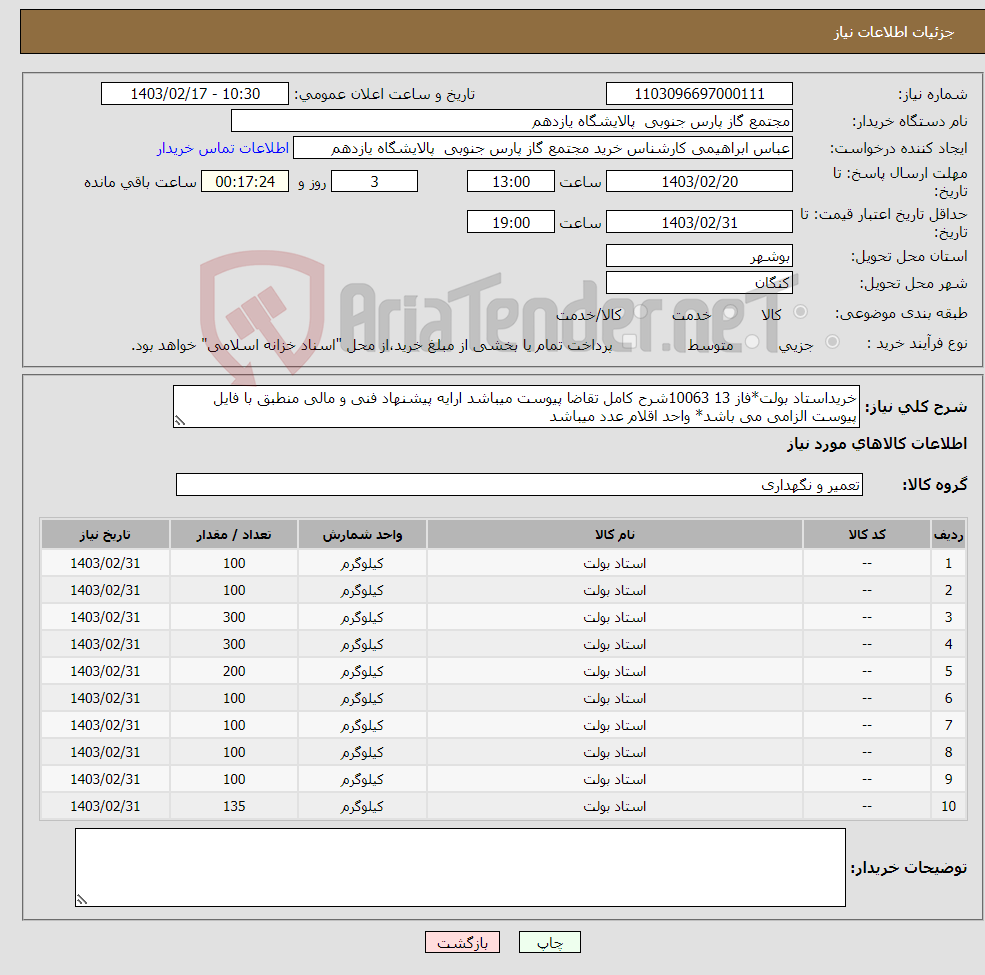Click the تاریخ نیاز column header

105,535
